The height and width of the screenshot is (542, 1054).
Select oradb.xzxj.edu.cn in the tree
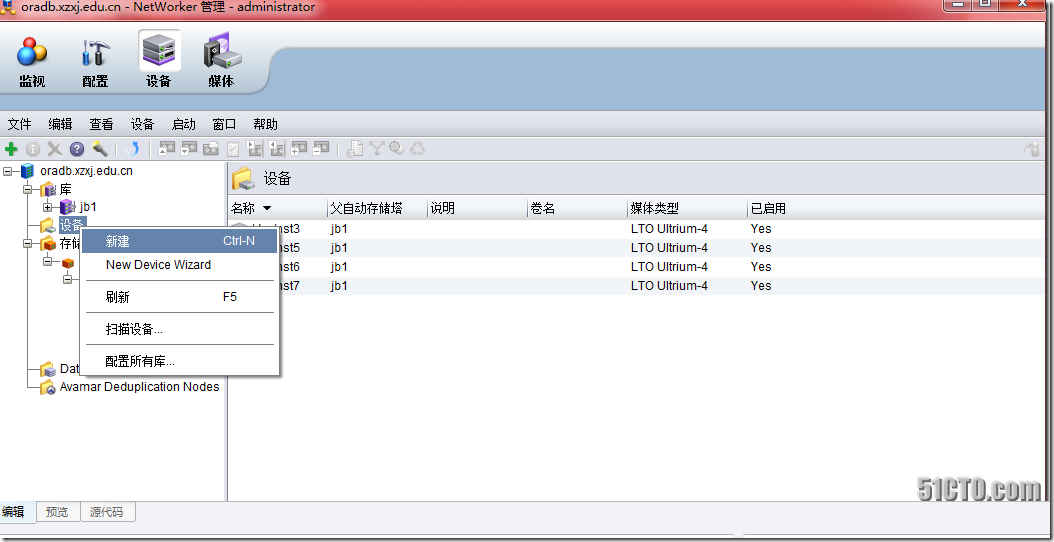click(87, 171)
